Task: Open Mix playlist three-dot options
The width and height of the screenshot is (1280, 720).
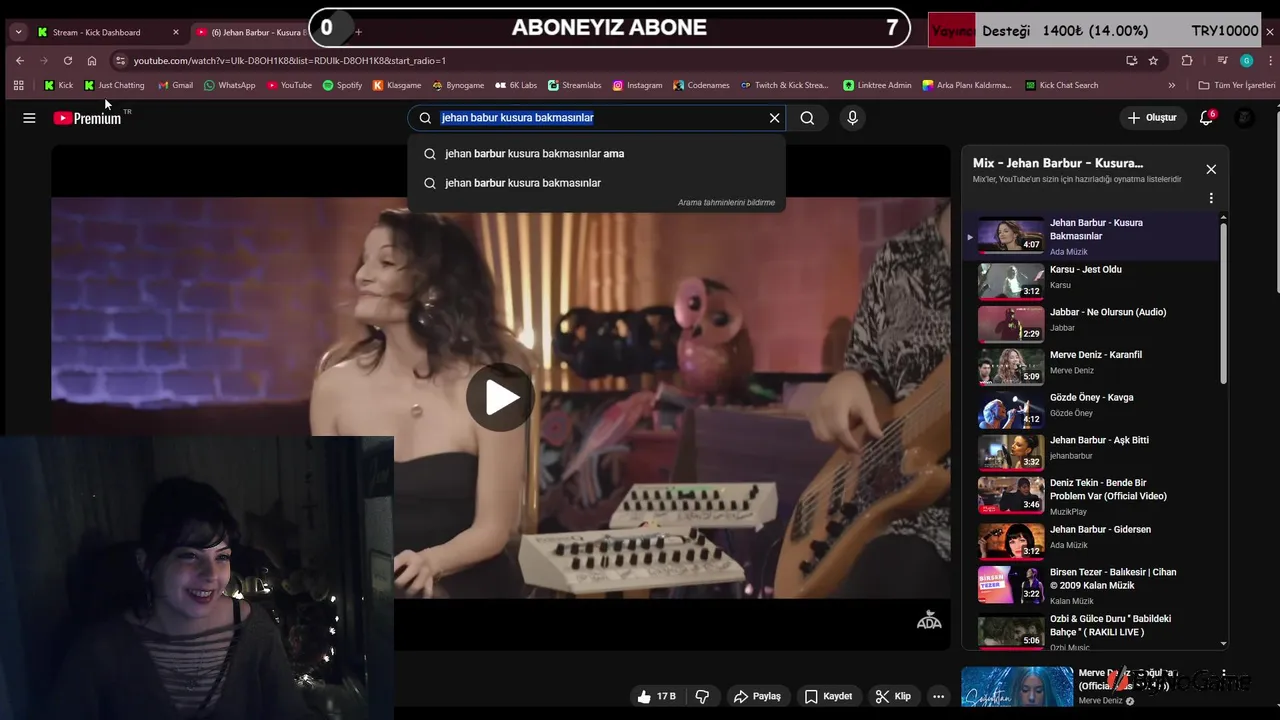Action: pyautogui.click(x=1211, y=198)
